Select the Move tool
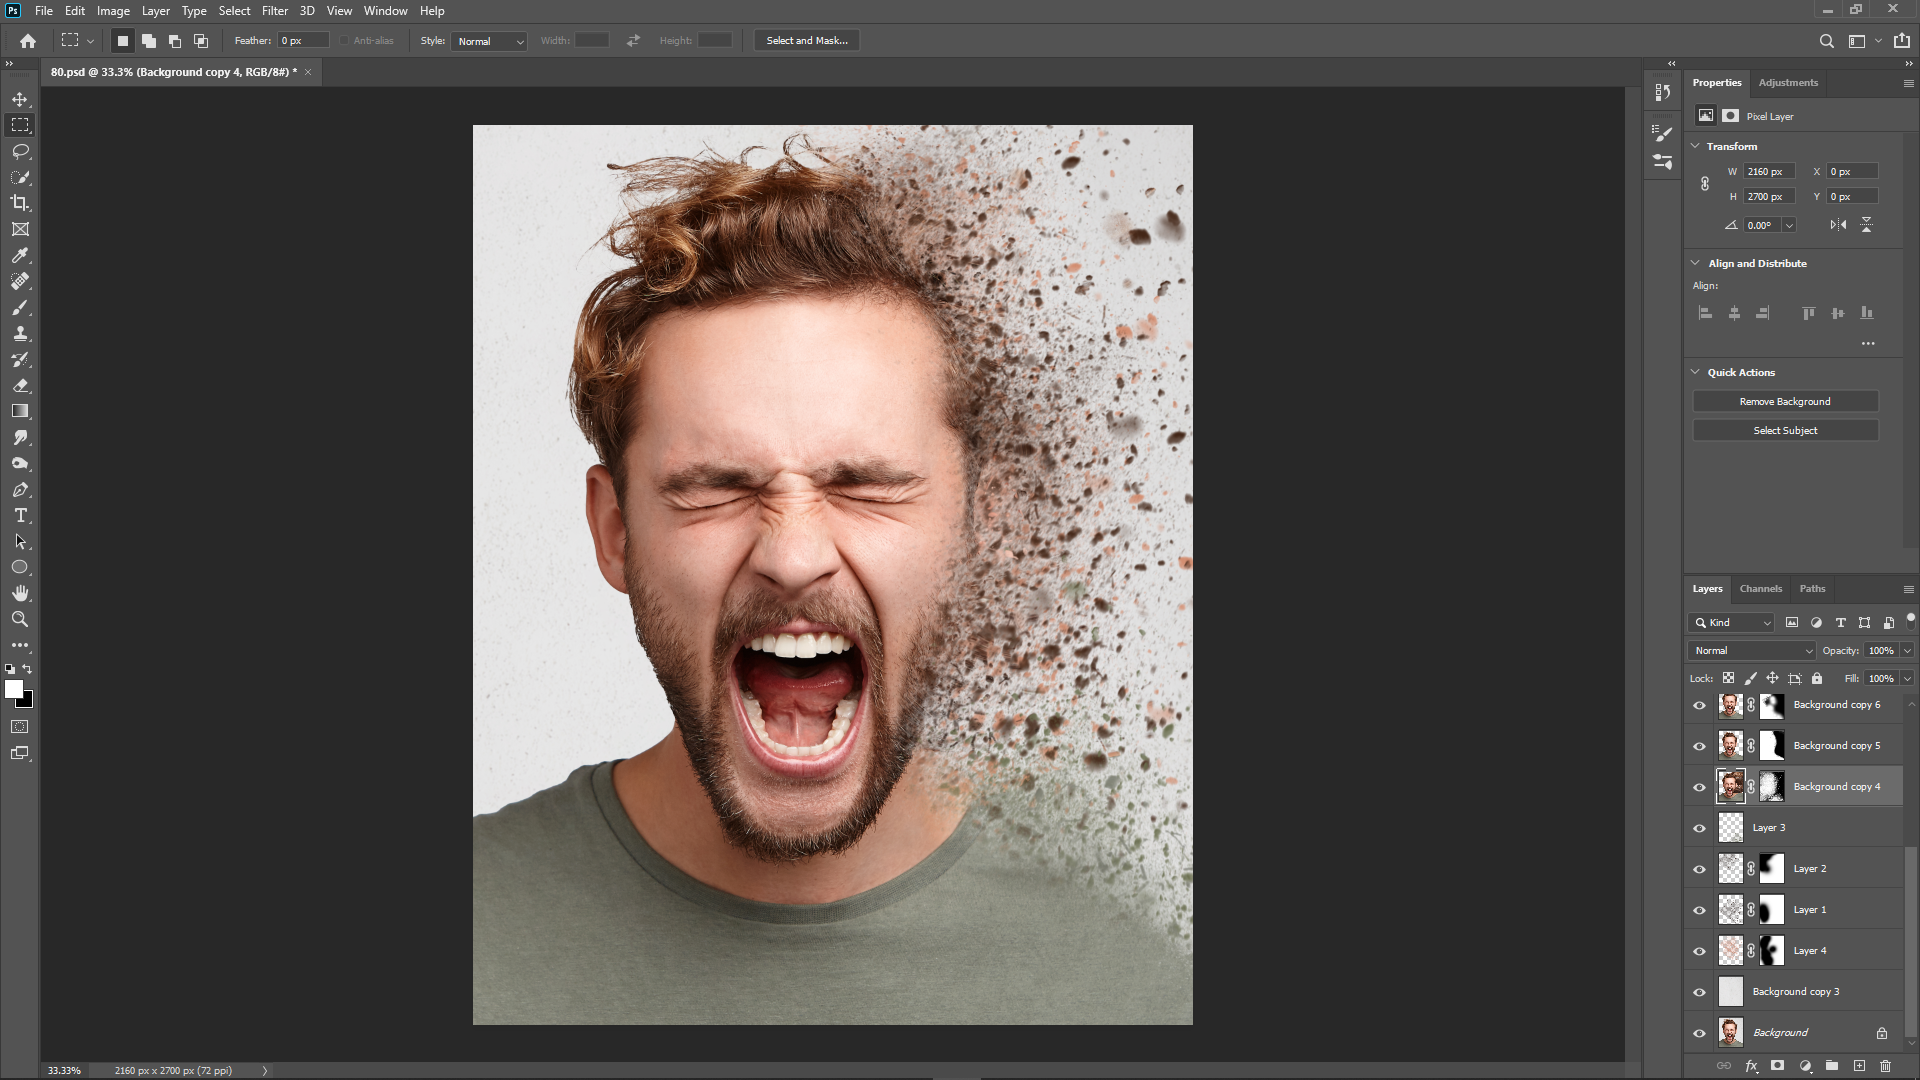Screen dimensions: 1920x1080 [x=20, y=99]
